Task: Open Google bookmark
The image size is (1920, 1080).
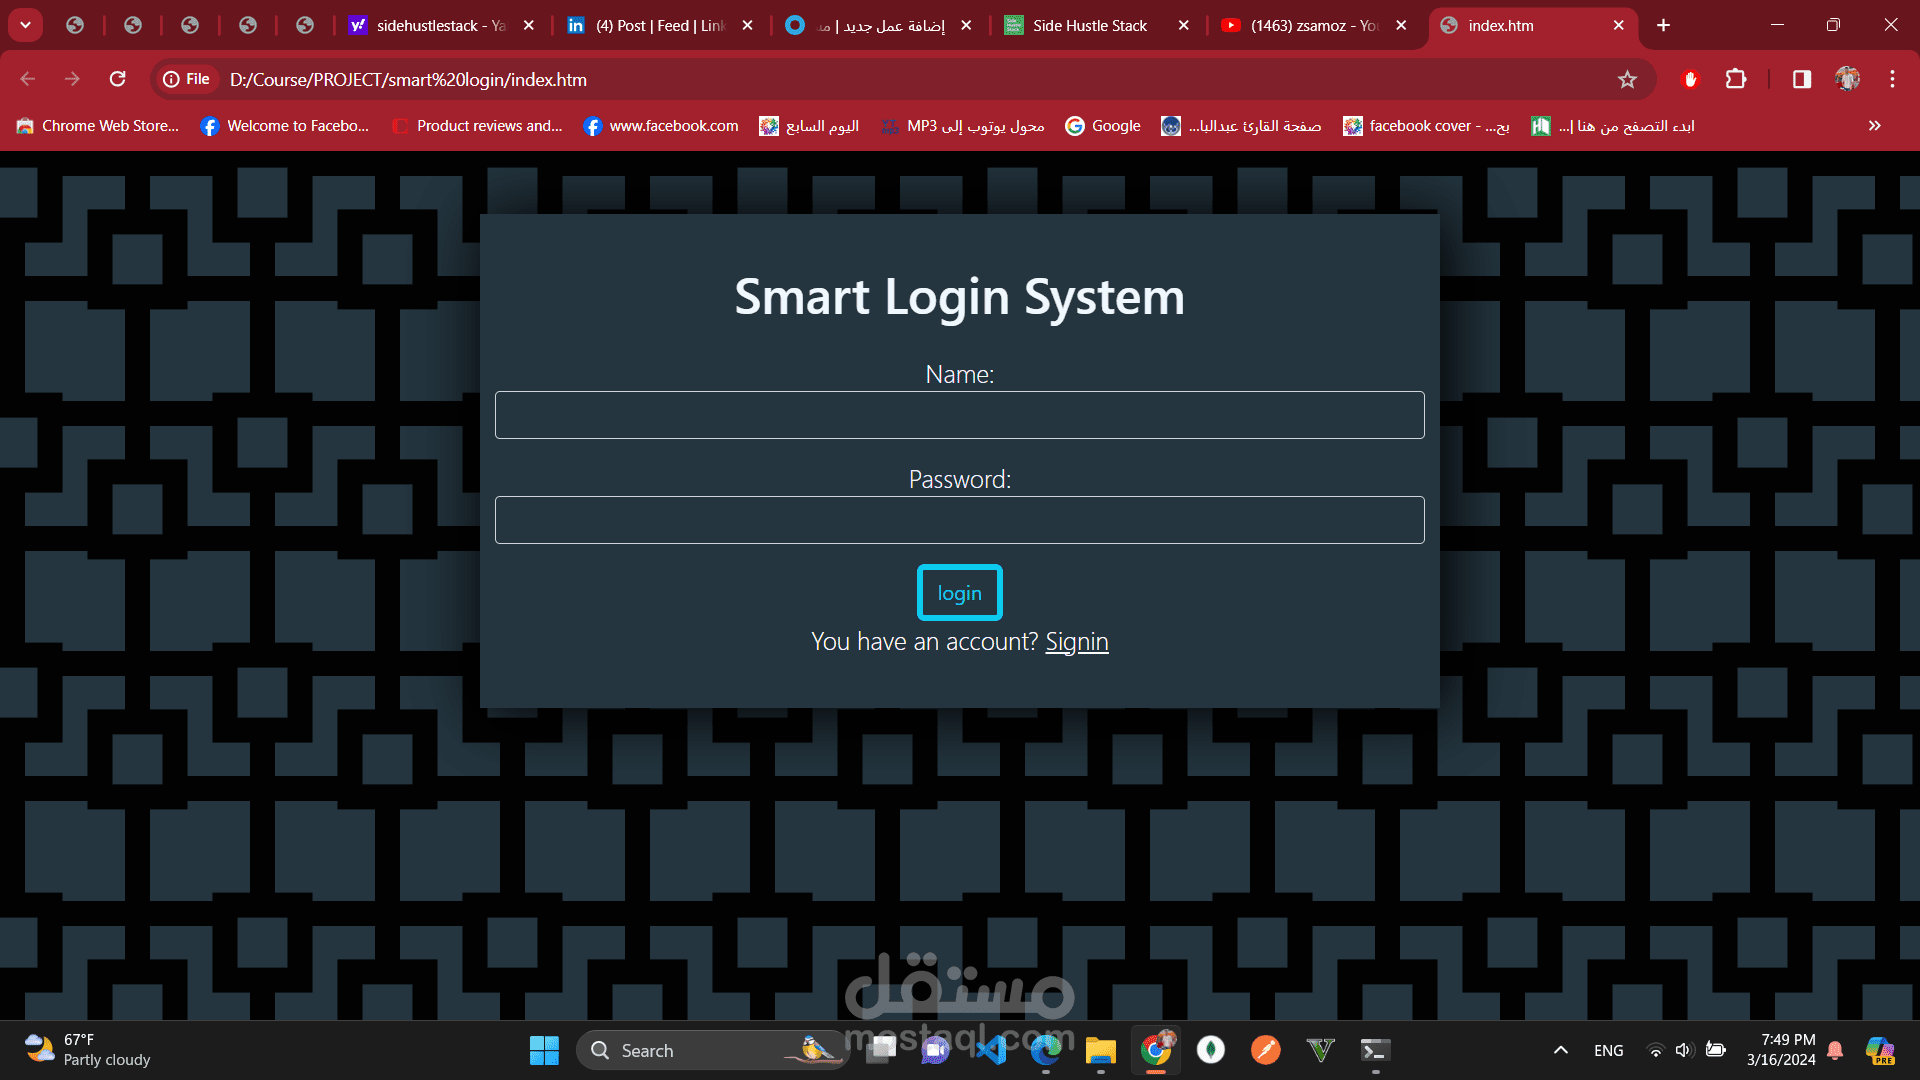Action: pyautogui.click(x=1103, y=126)
